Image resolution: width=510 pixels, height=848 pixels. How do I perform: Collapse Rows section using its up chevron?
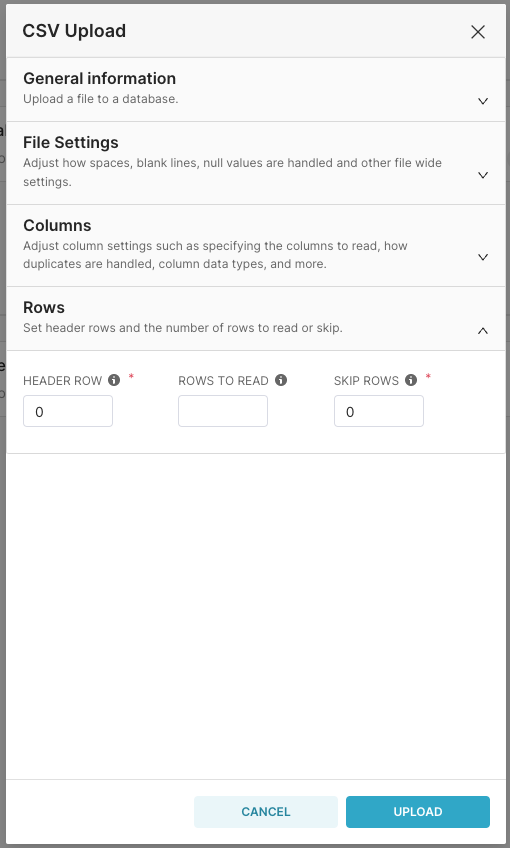point(483,330)
